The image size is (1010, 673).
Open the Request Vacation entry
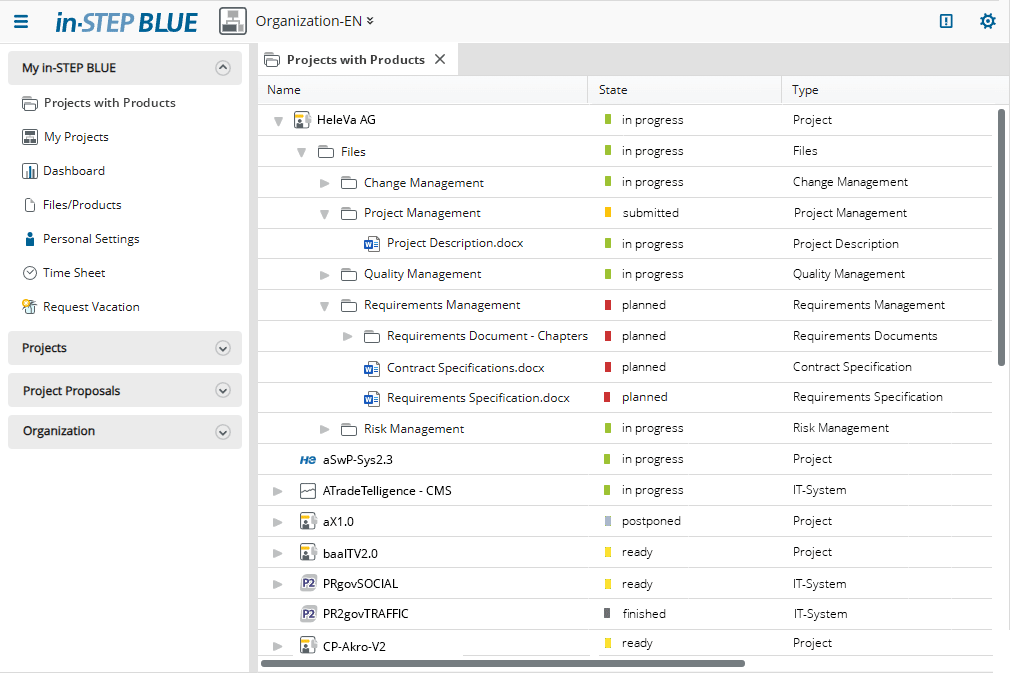(x=91, y=307)
